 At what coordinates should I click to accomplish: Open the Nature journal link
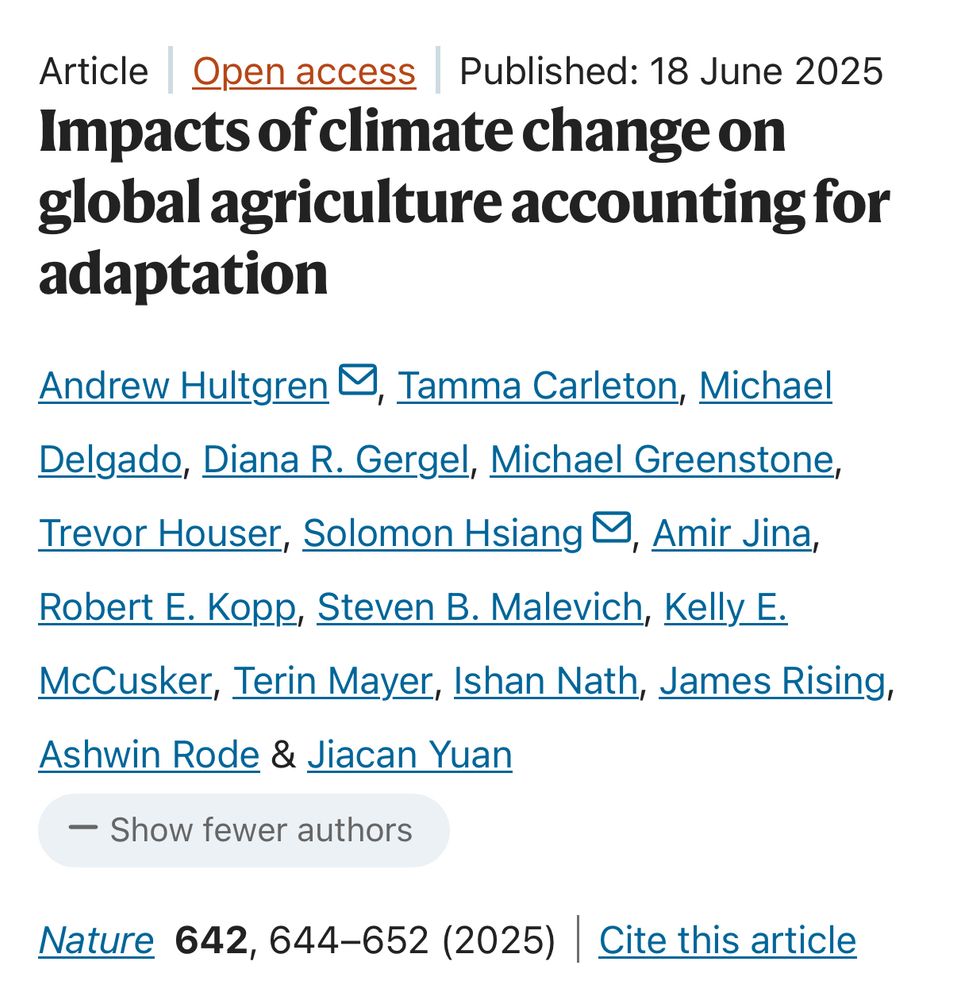click(96, 940)
